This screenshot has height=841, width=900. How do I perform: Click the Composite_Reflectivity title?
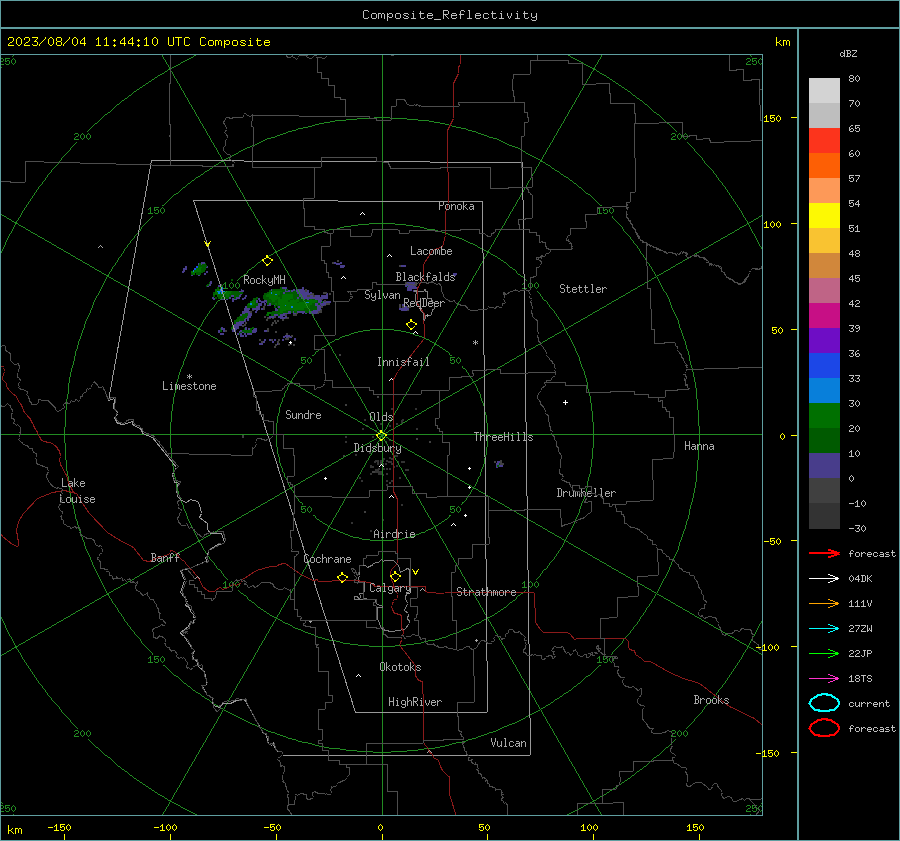click(450, 15)
